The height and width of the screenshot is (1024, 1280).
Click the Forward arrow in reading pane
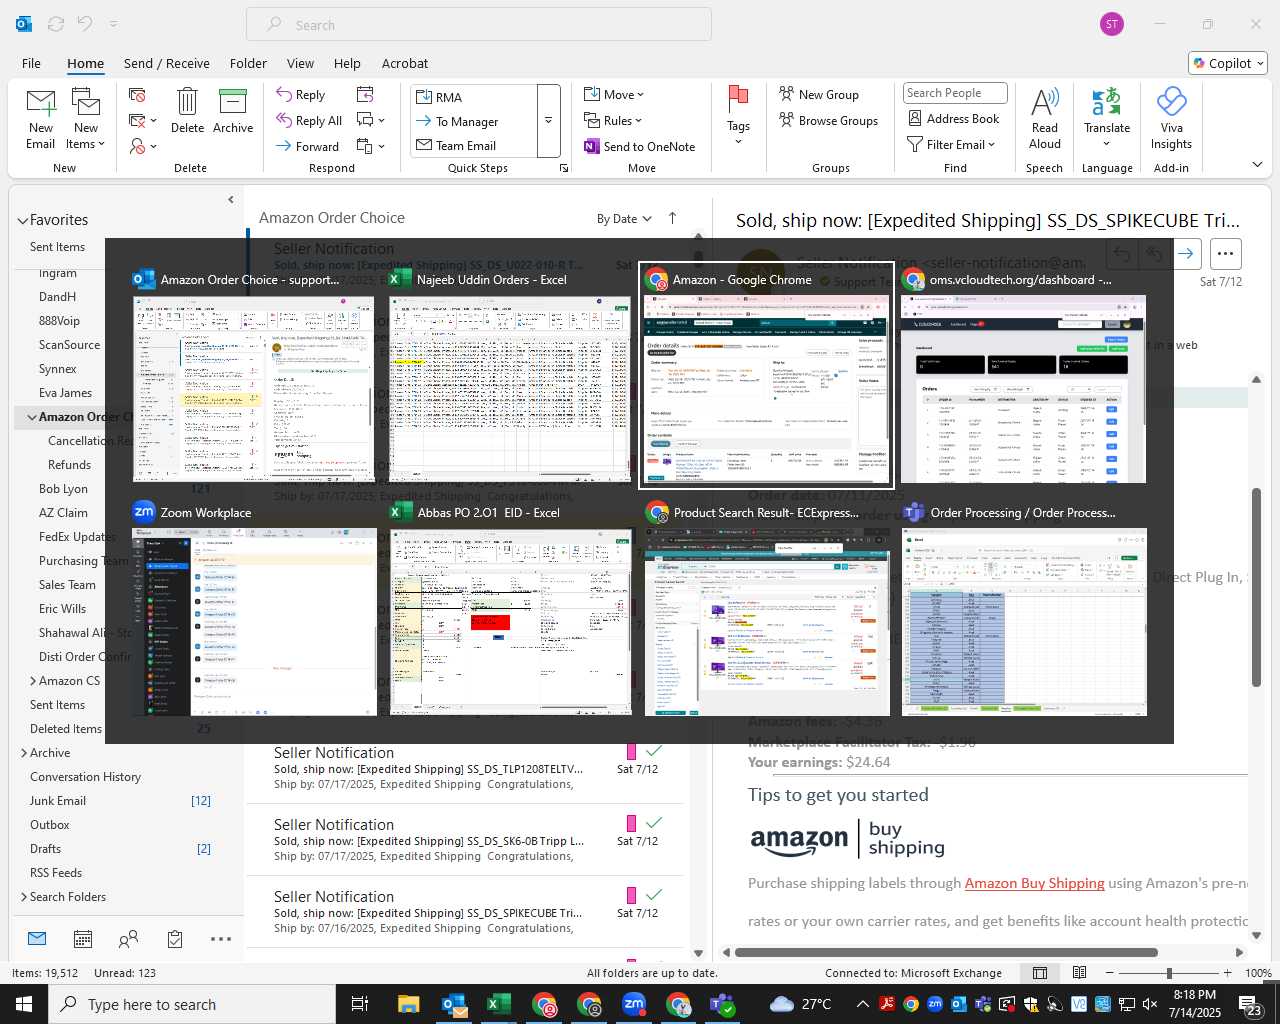pyautogui.click(x=1186, y=254)
